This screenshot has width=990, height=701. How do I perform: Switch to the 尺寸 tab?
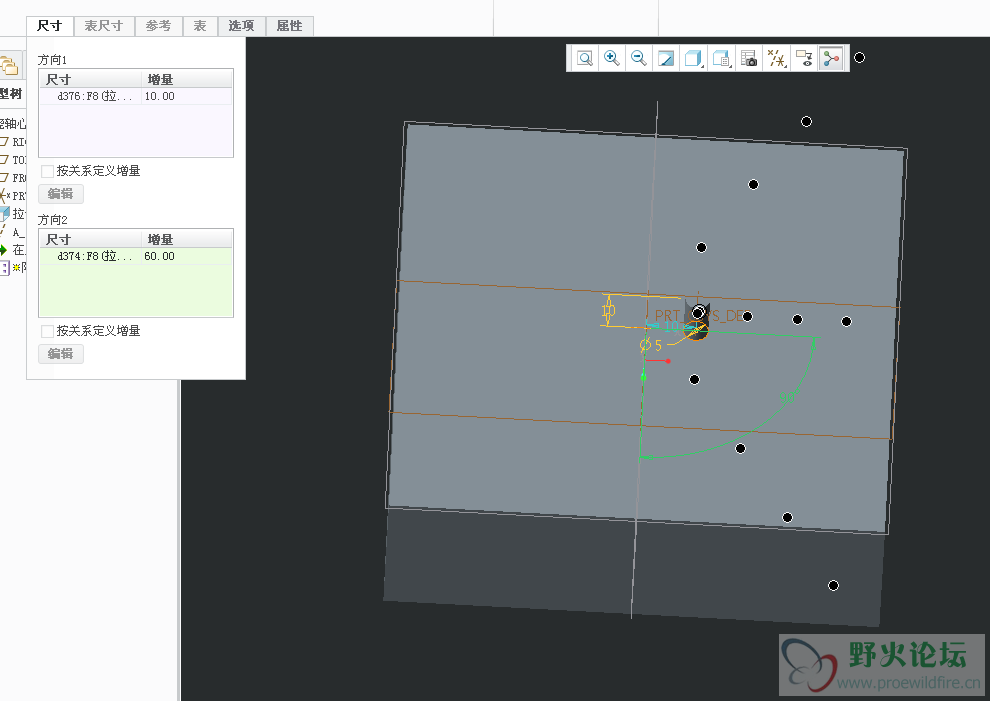point(50,26)
